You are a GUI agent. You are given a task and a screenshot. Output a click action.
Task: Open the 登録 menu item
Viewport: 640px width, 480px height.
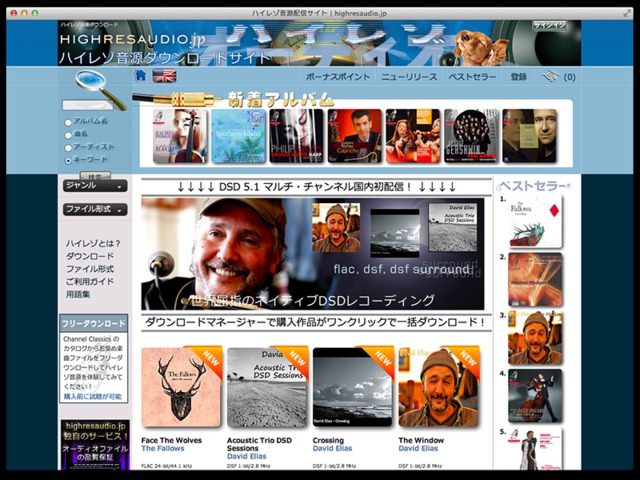[518, 77]
